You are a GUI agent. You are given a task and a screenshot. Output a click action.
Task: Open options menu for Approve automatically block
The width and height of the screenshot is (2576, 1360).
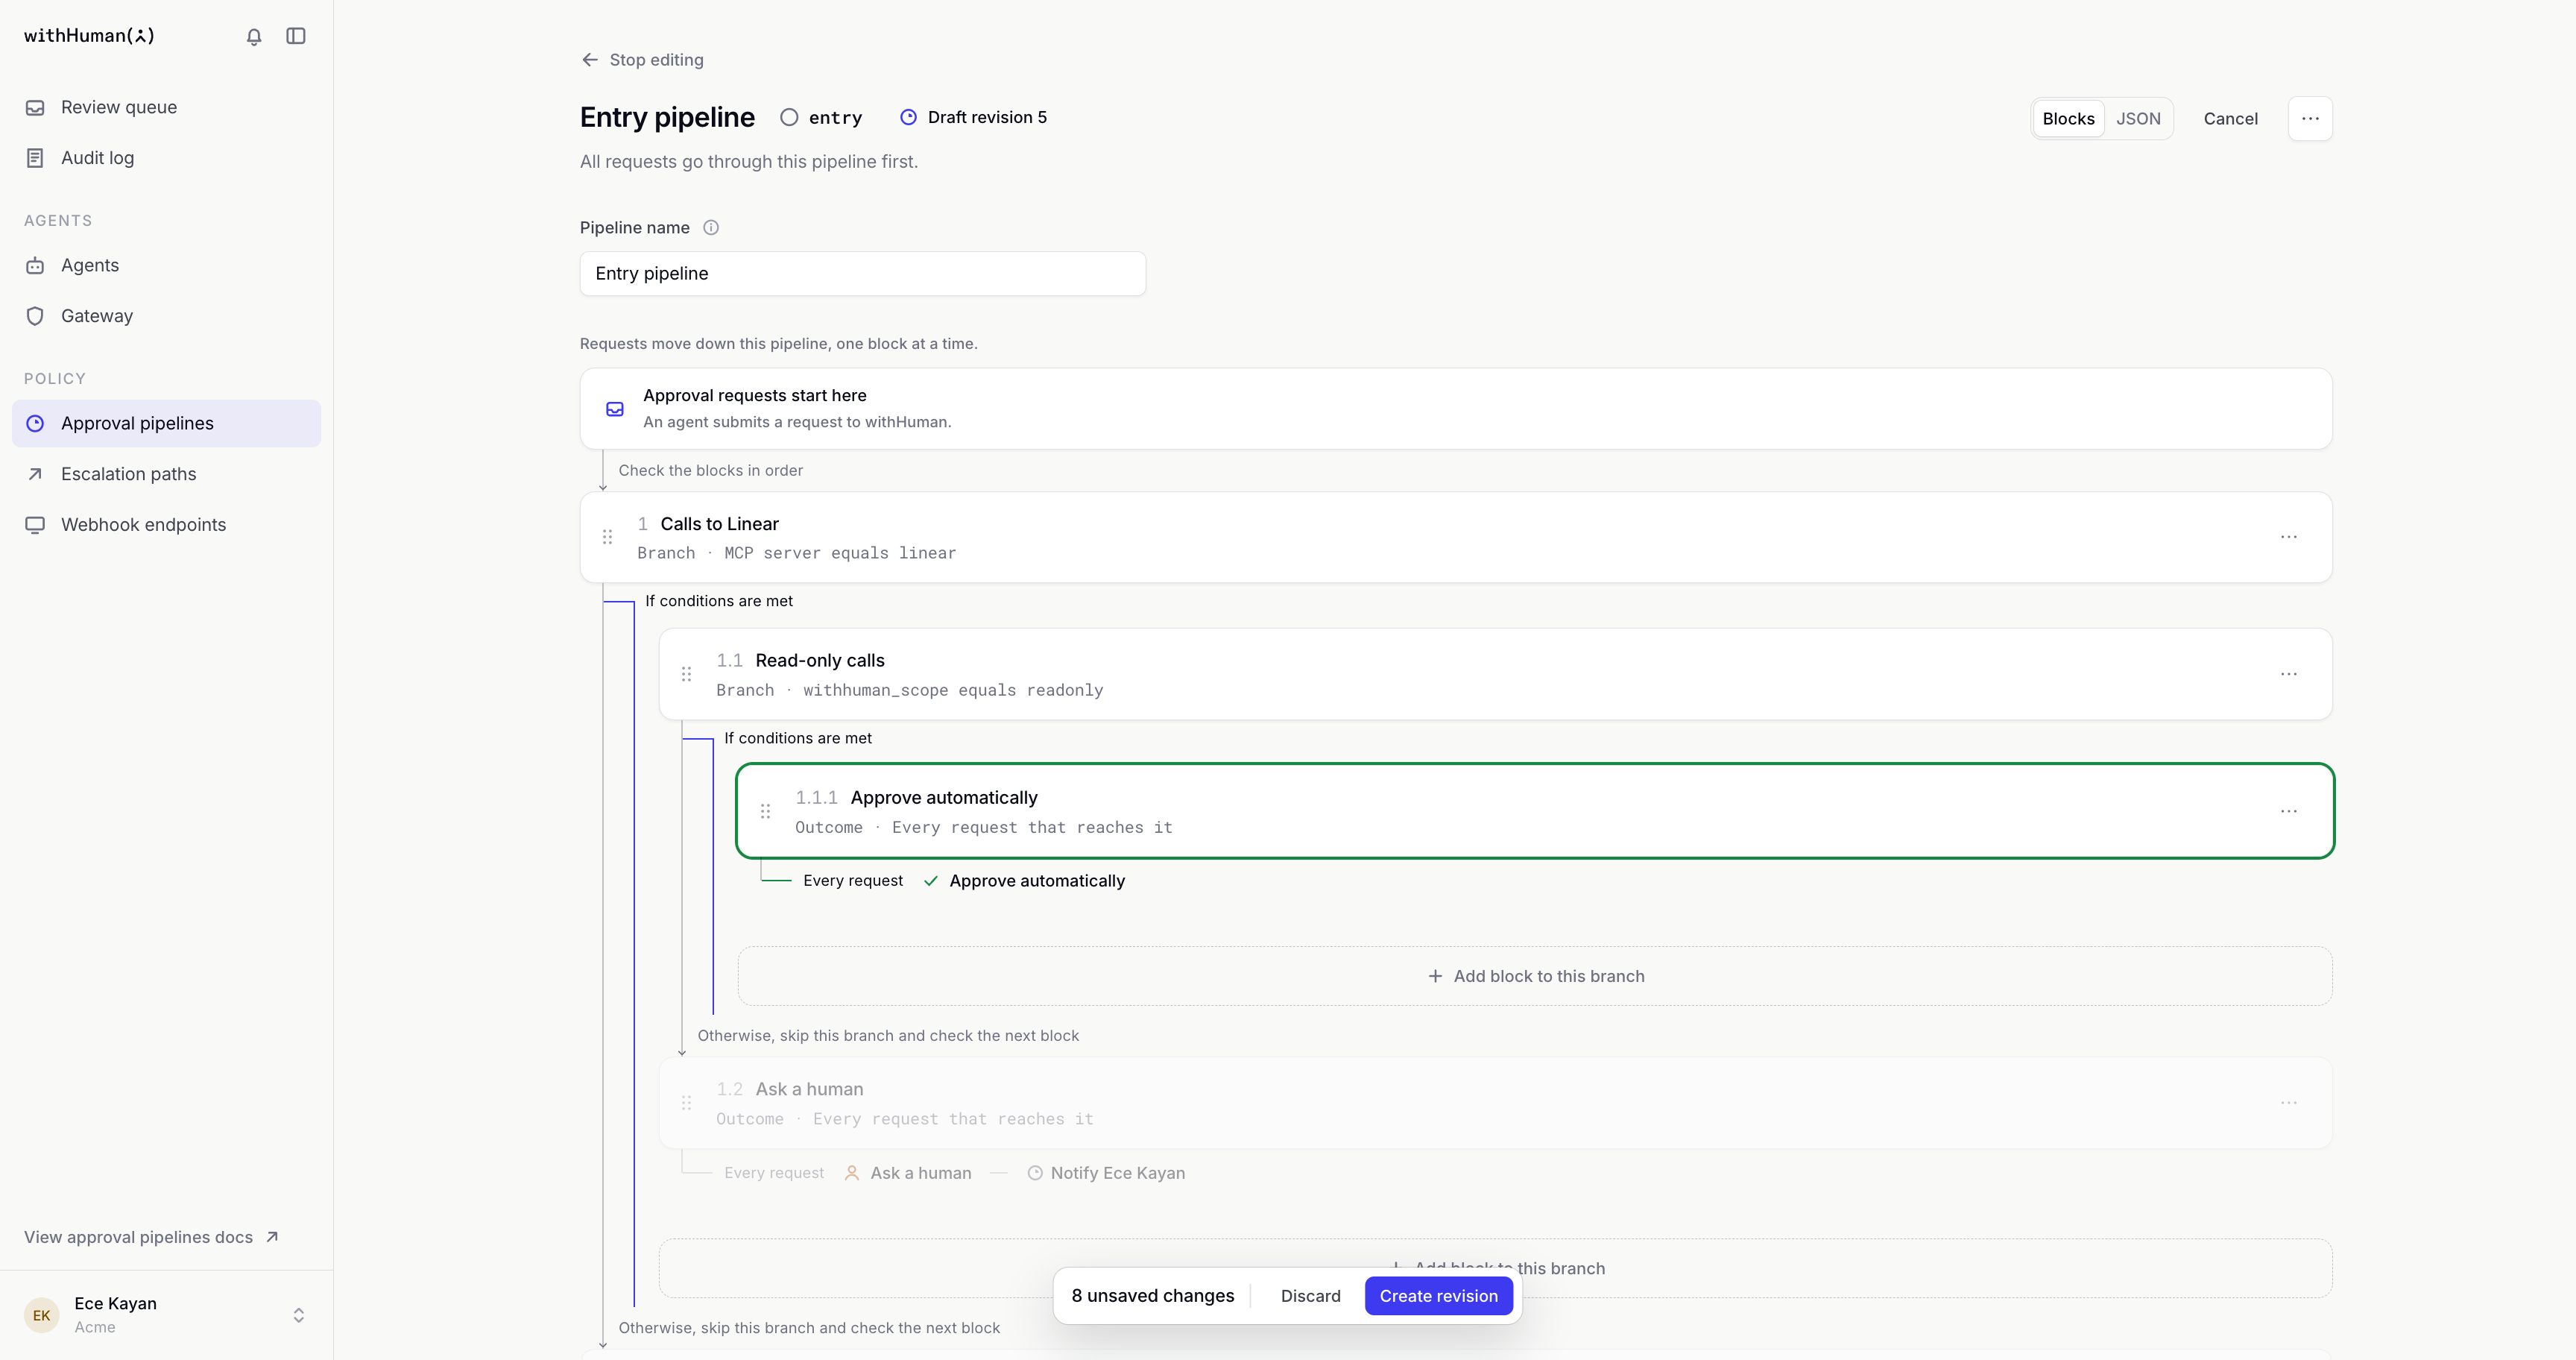pyautogui.click(x=2288, y=811)
